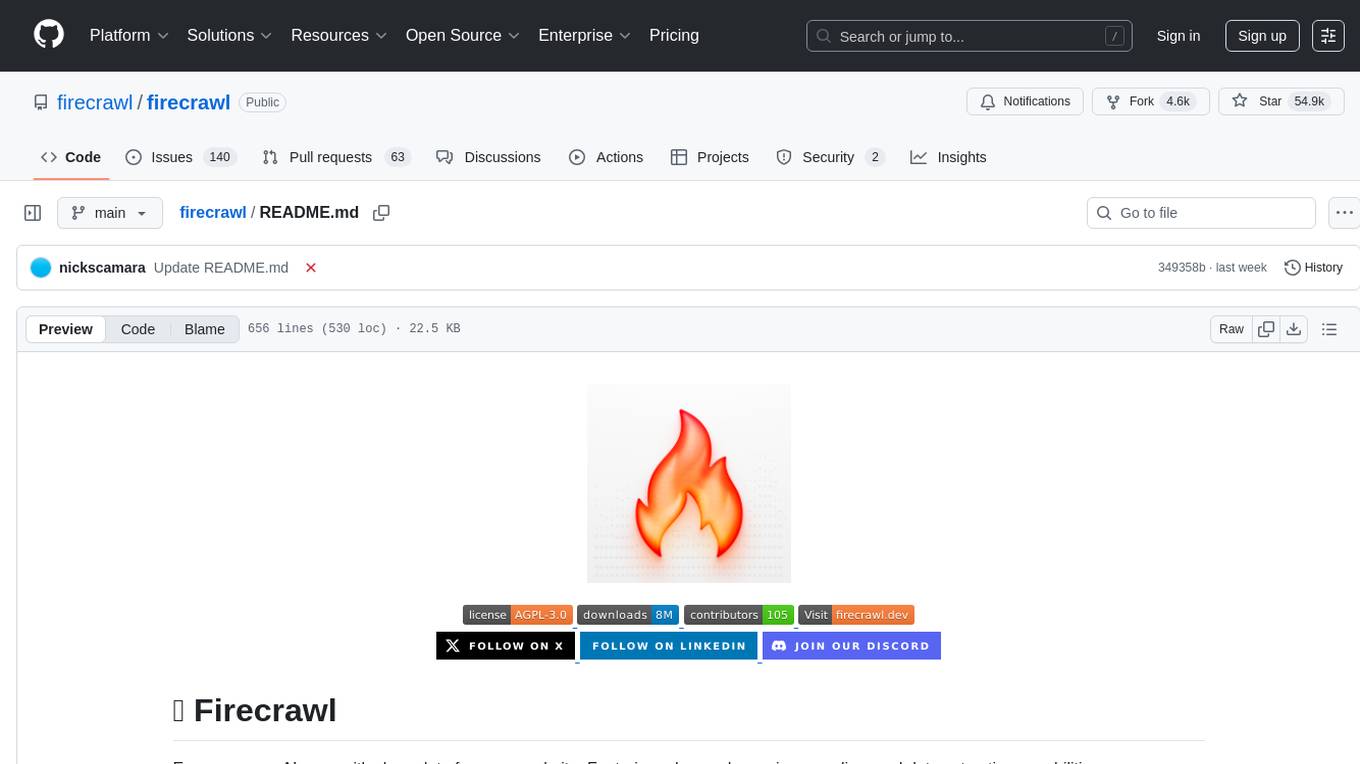This screenshot has width=1360, height=764.
Task: Click the Join our Discord badge
Action: point(852,646)
